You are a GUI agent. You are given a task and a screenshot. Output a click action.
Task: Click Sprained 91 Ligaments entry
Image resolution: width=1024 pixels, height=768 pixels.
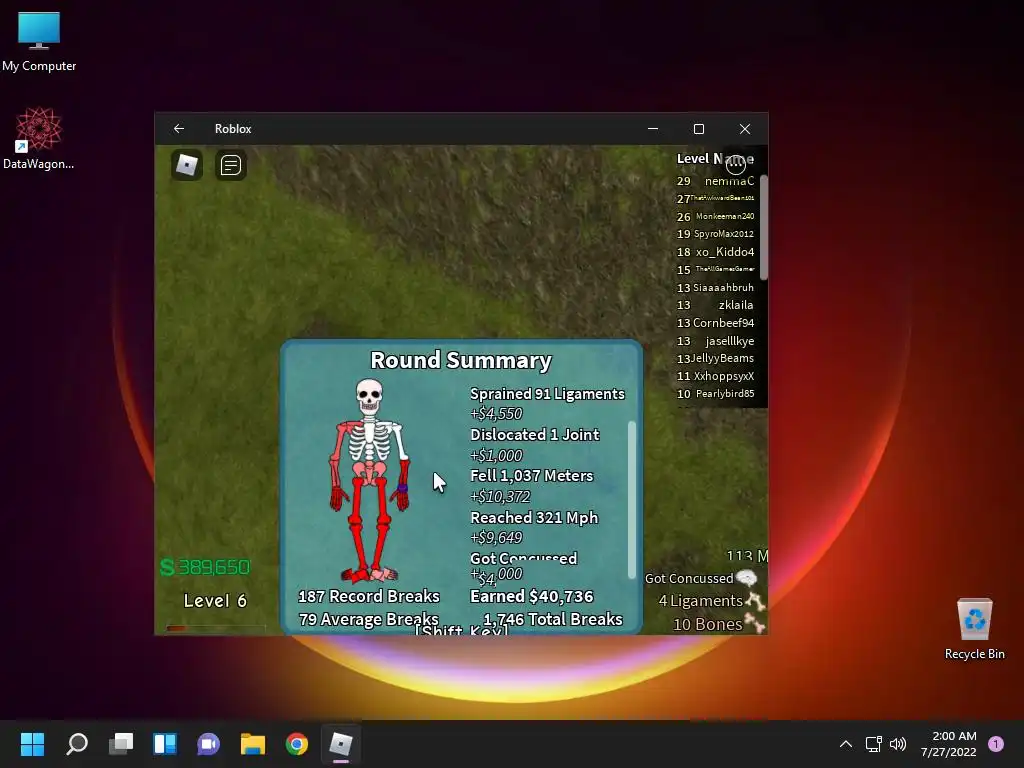pos(547,394)
